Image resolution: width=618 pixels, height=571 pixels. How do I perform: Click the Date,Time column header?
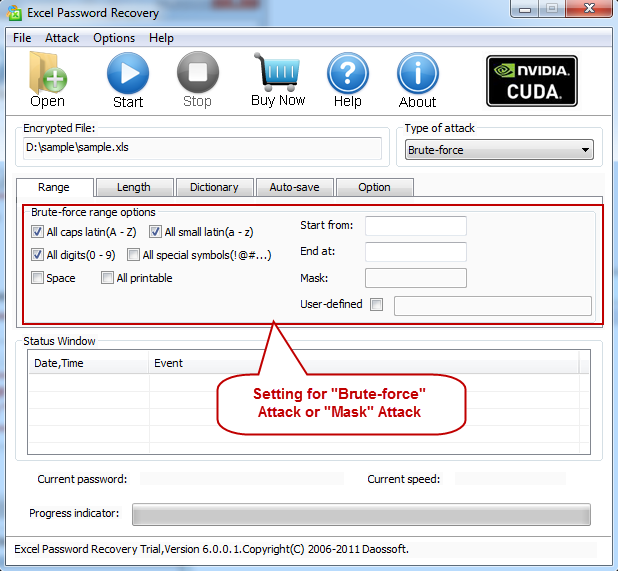(89, 363)
